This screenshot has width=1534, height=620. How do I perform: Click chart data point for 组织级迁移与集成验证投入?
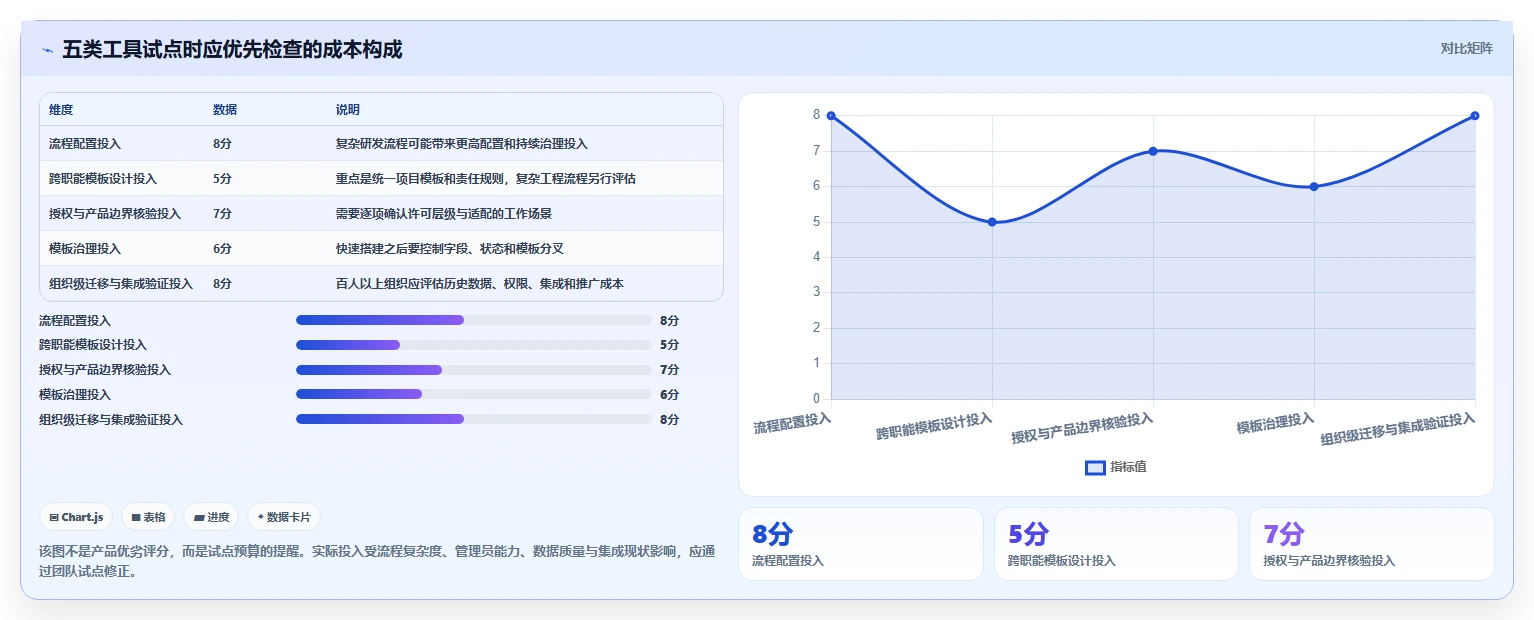point(1475,116)
